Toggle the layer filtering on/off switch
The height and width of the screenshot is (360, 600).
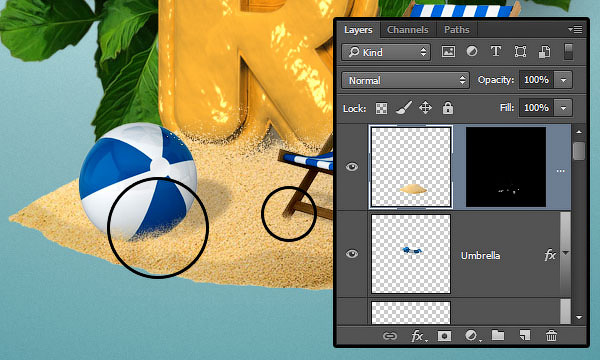point(568,52)
